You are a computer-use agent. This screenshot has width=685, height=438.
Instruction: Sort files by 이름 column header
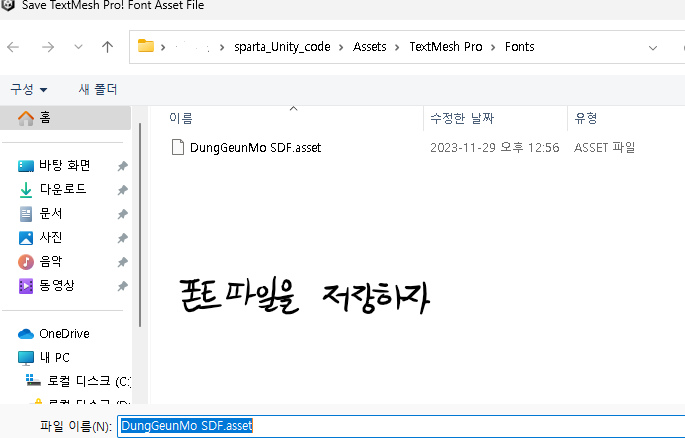tap(181, 118)
